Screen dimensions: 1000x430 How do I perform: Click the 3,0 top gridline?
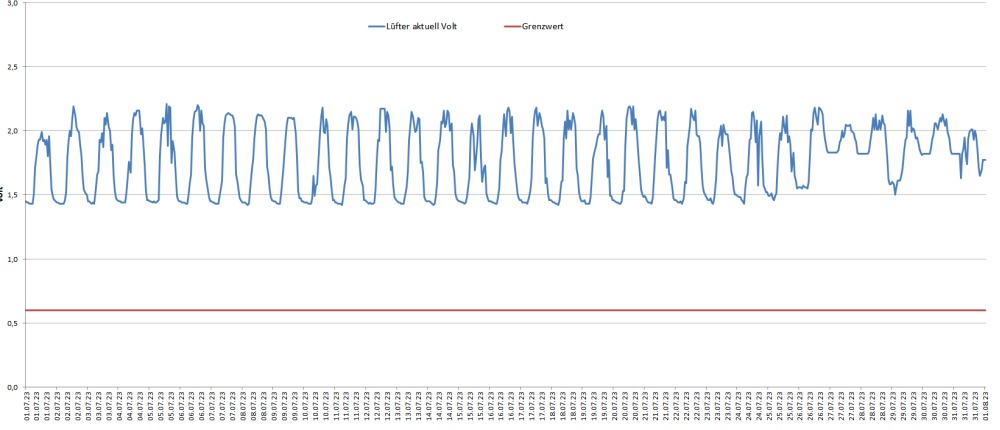tap(500, 3)
